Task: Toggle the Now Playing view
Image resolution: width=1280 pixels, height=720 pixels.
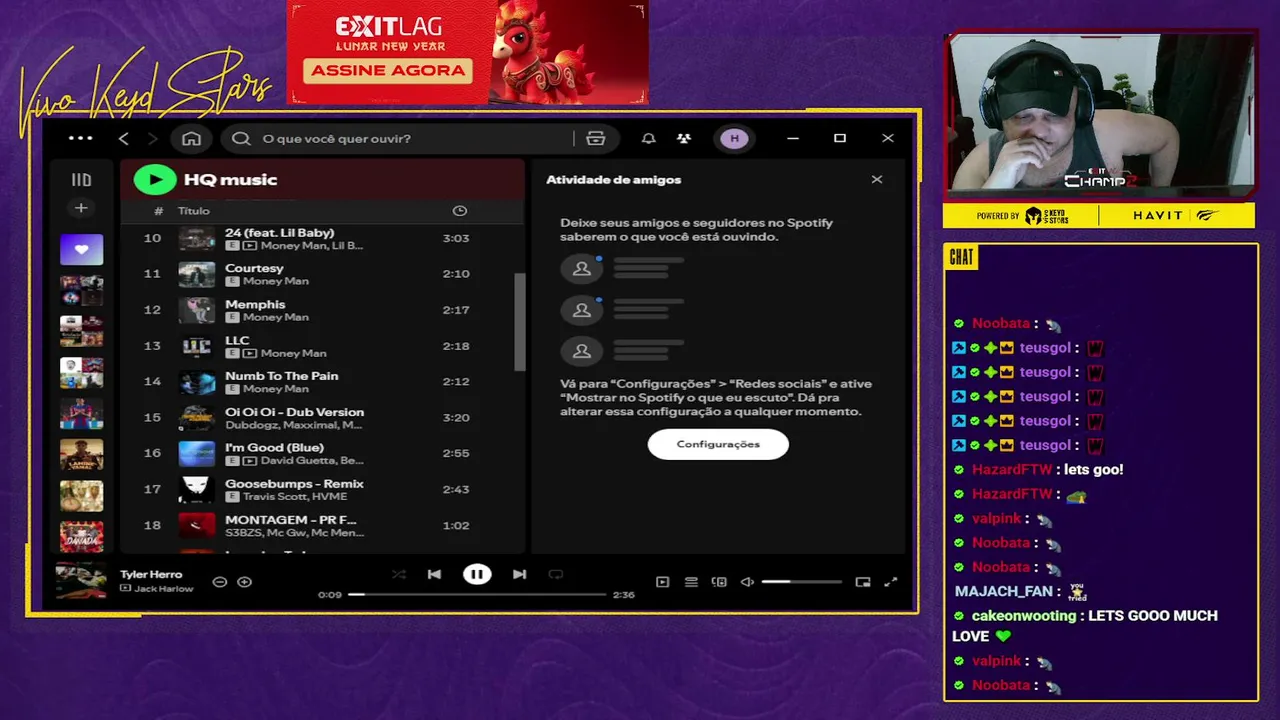Action: click(662, 582)
